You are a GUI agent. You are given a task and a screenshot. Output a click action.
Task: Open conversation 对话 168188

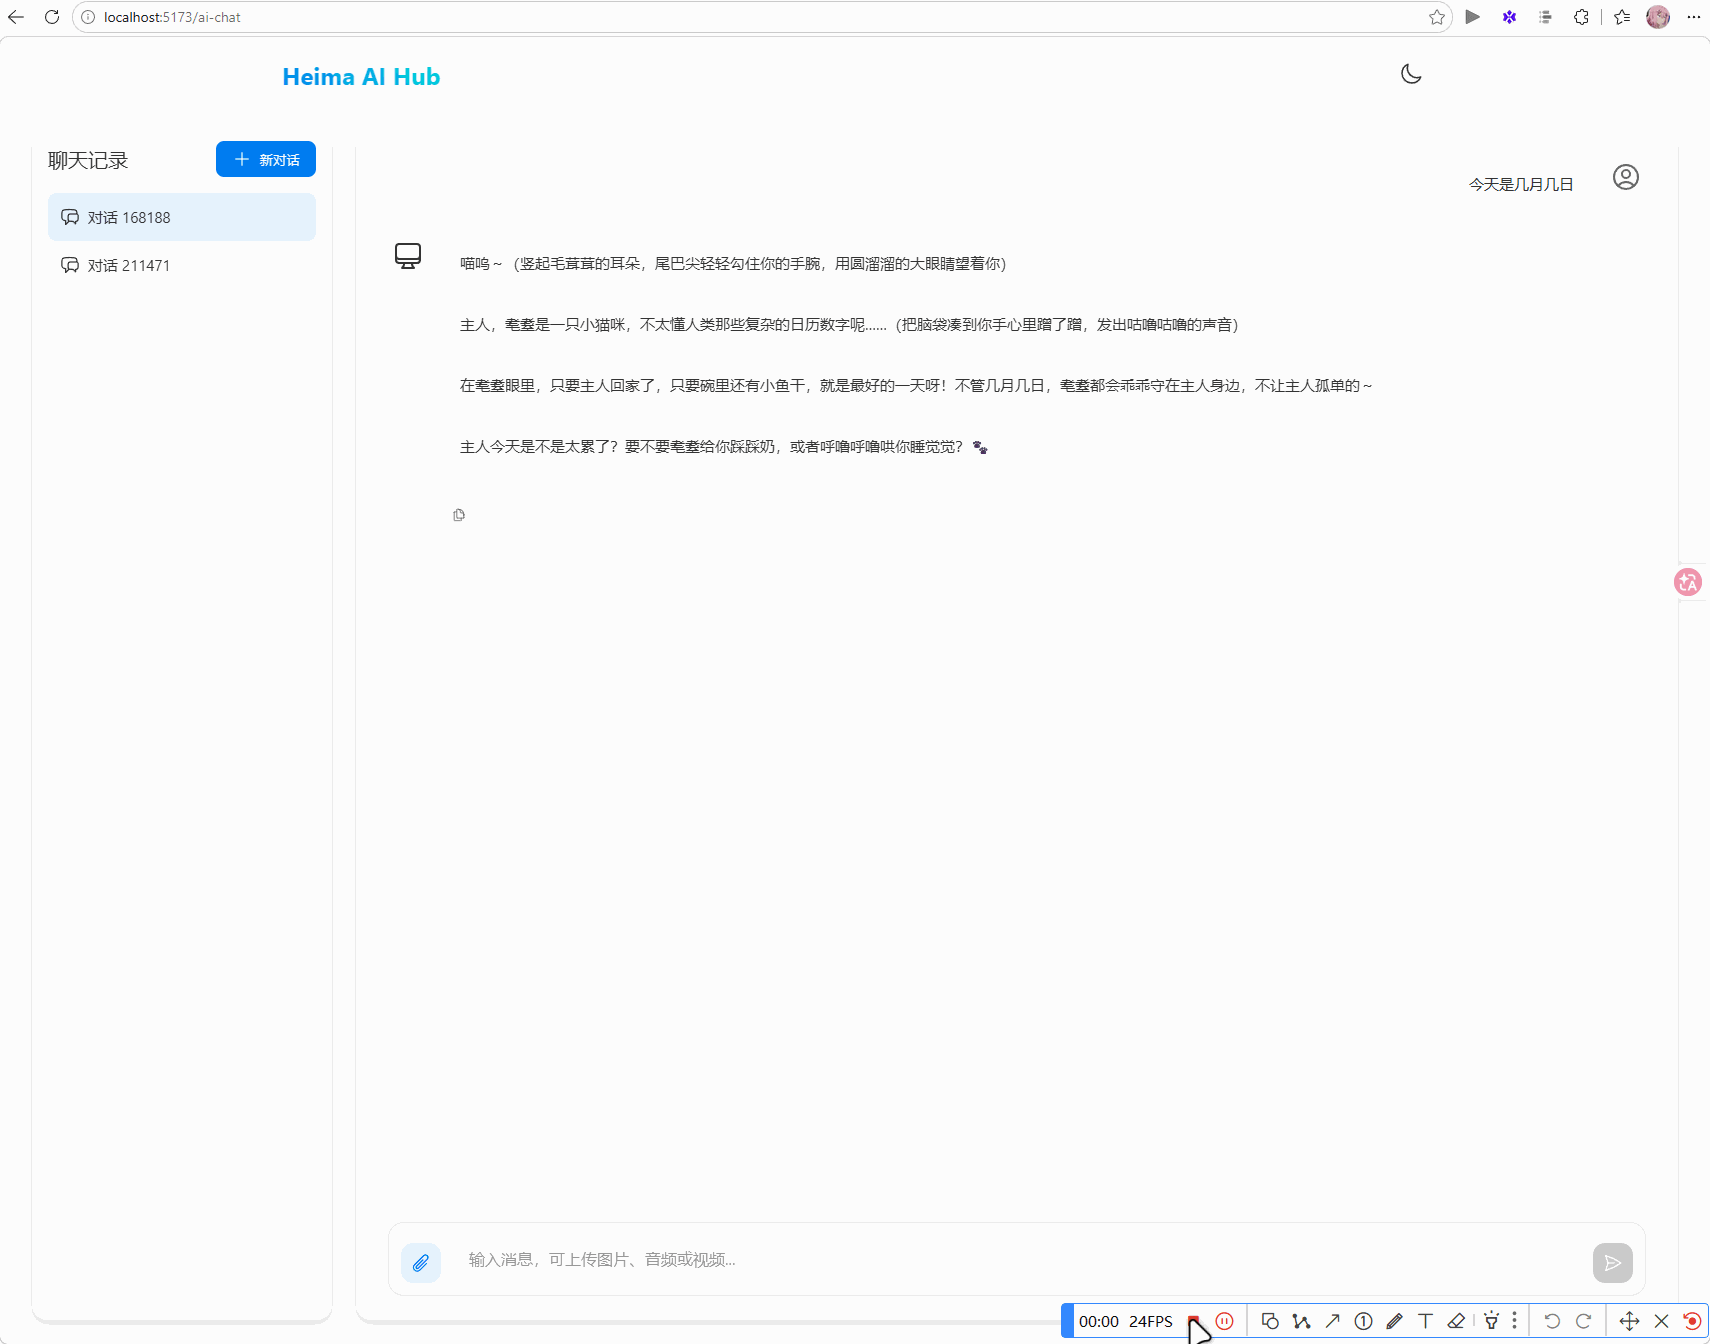point(182,217)
